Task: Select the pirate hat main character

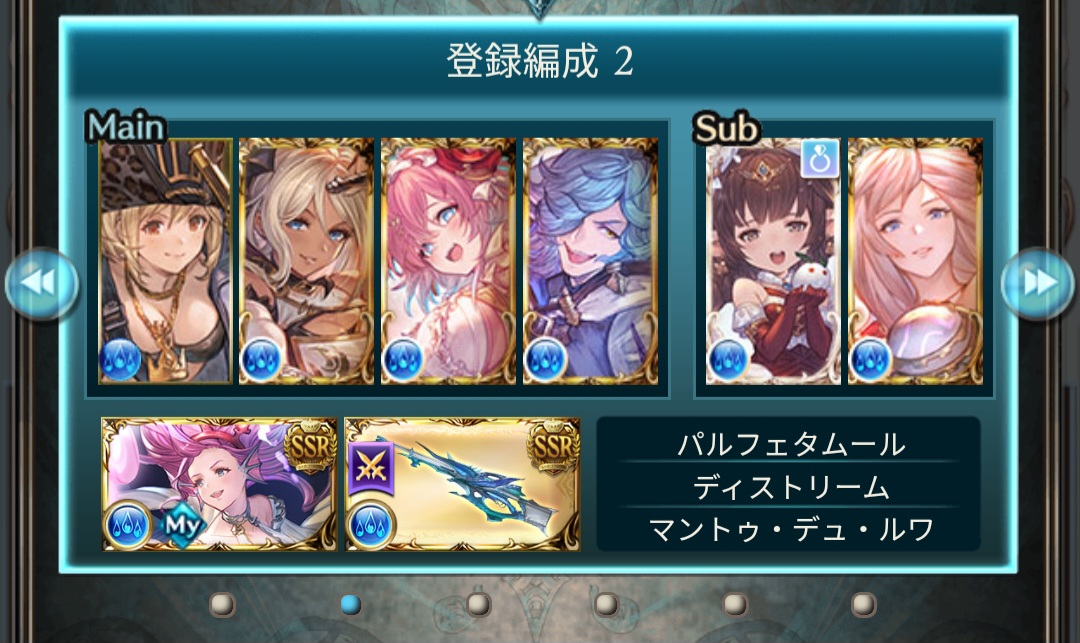Action: coord(165,260)
